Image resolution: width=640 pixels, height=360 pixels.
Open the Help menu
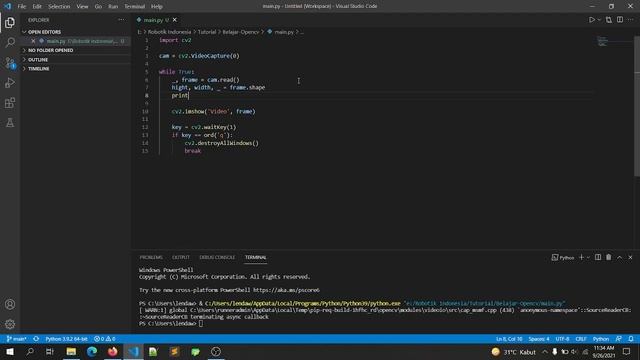[x=157, y=6]
